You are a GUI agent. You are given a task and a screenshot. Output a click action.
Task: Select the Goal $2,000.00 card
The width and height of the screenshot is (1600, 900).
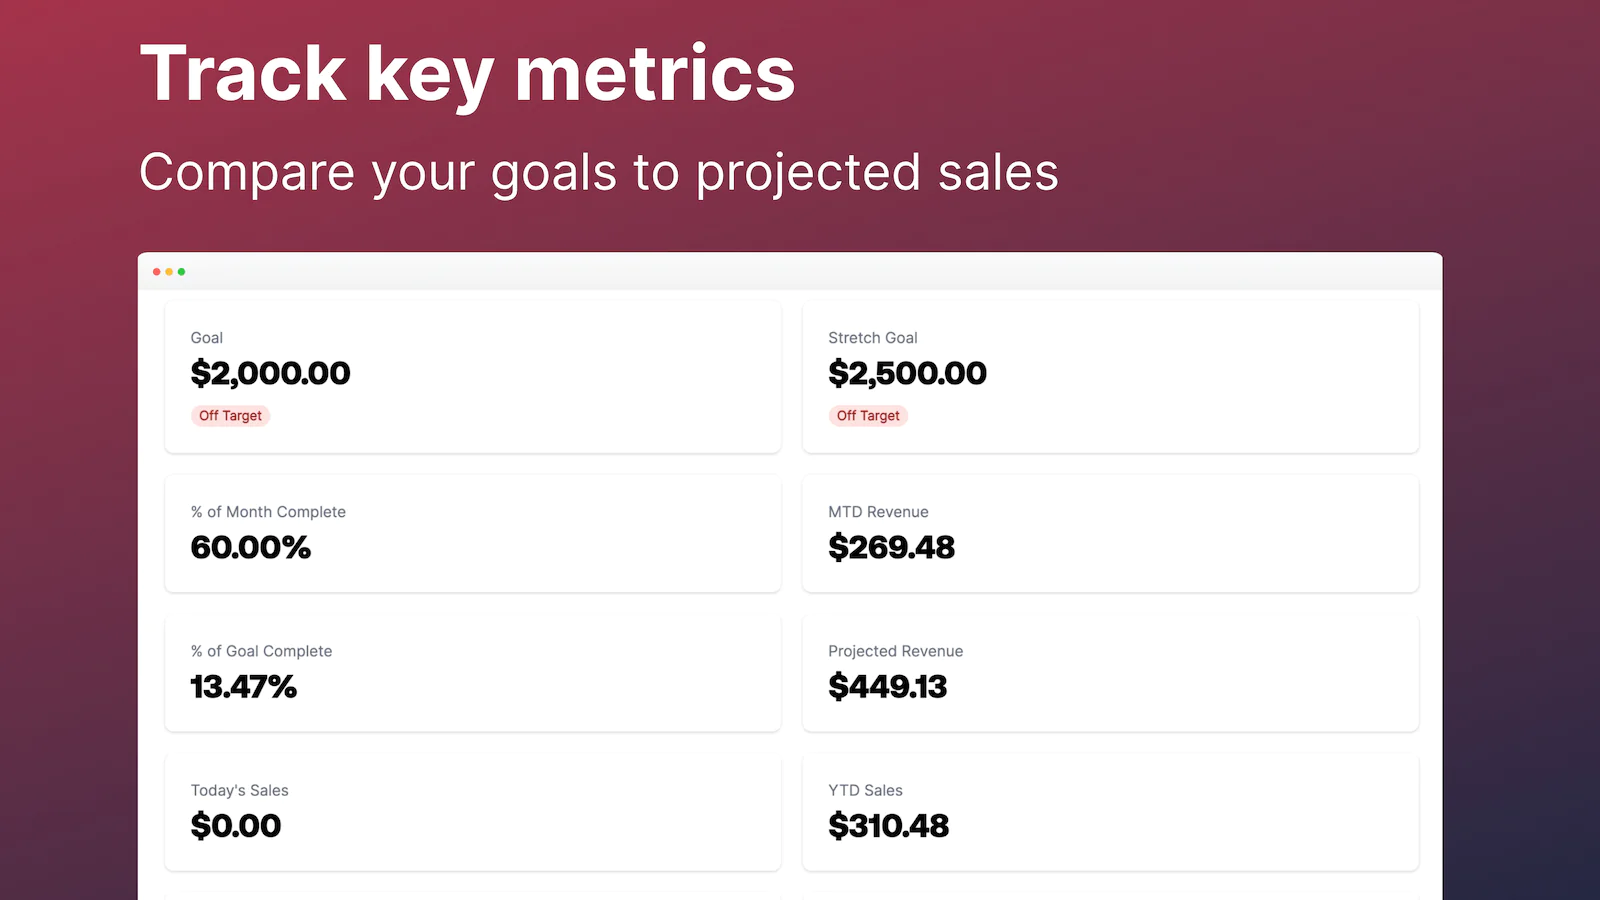click(x=473, y=377)
